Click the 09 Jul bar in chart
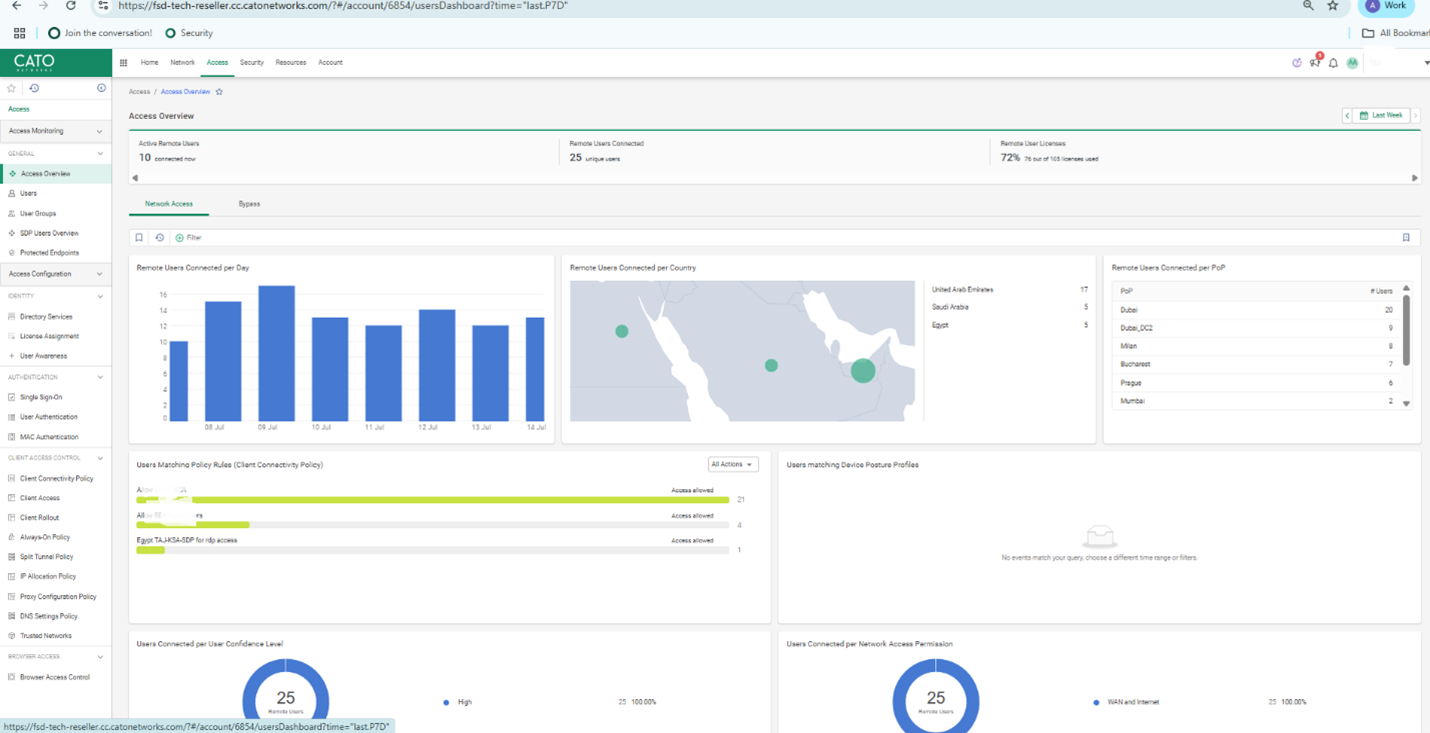 coord(277,353)
